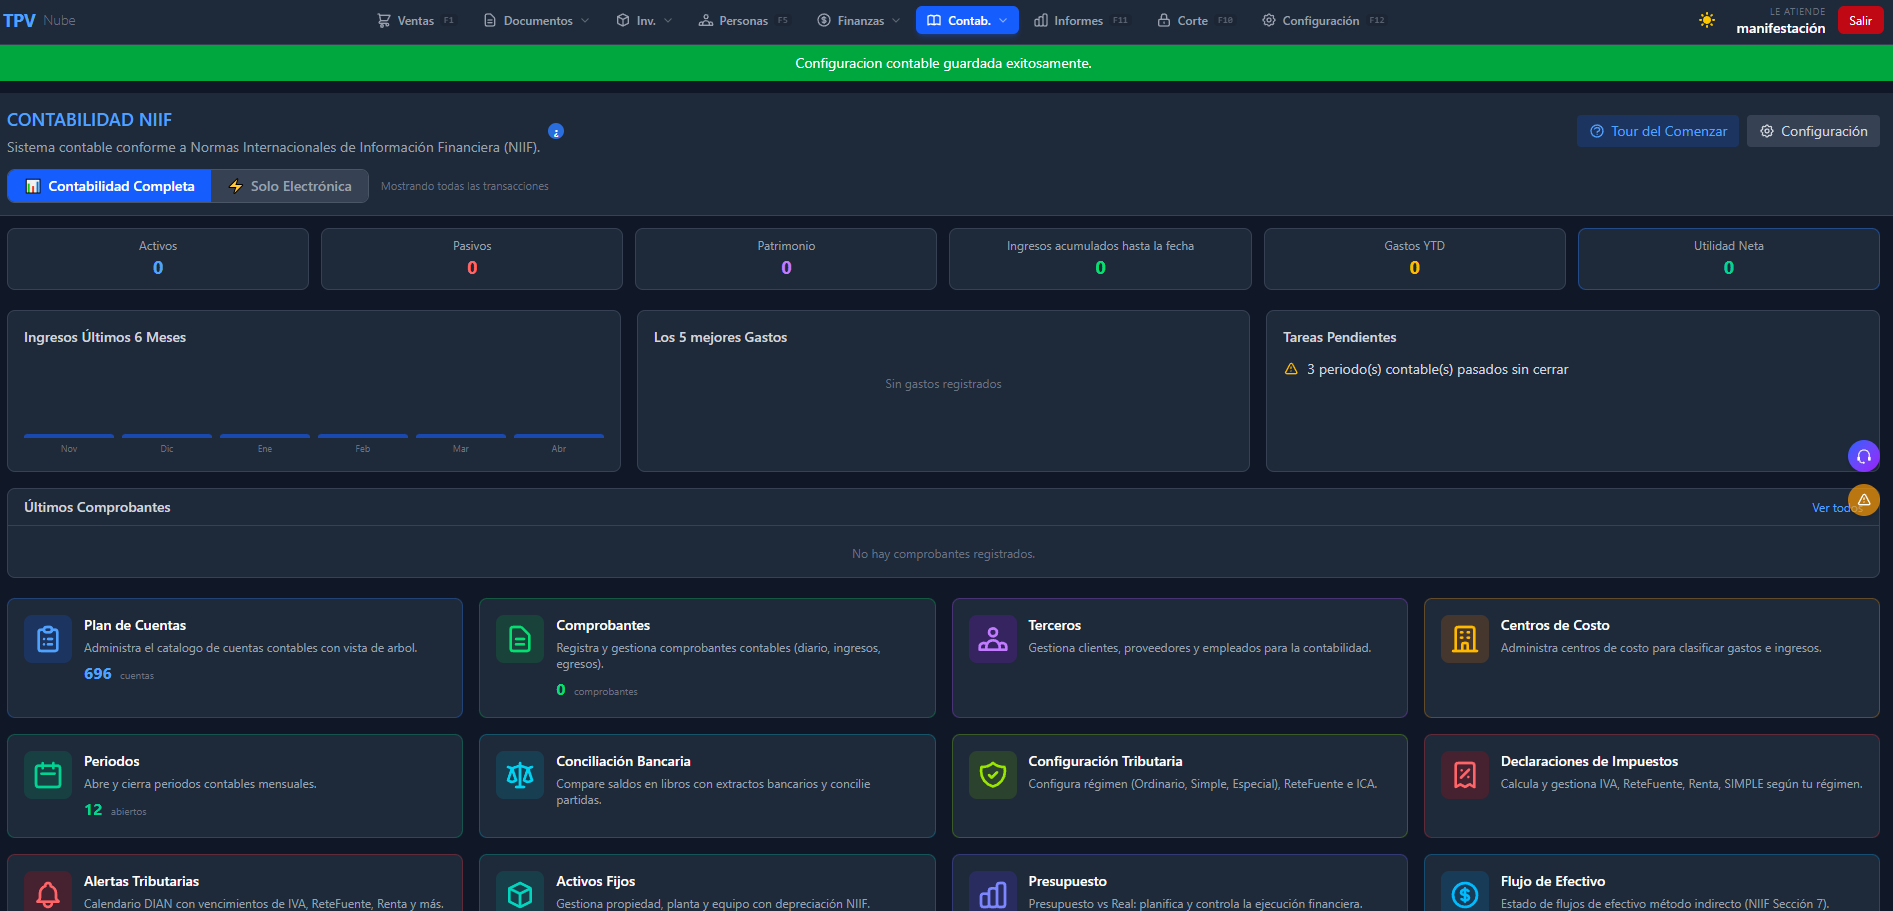Click the Conciliación Bancaria scales icon
This screenshot has height=911, width=1893.
click(x=520, y=775)
